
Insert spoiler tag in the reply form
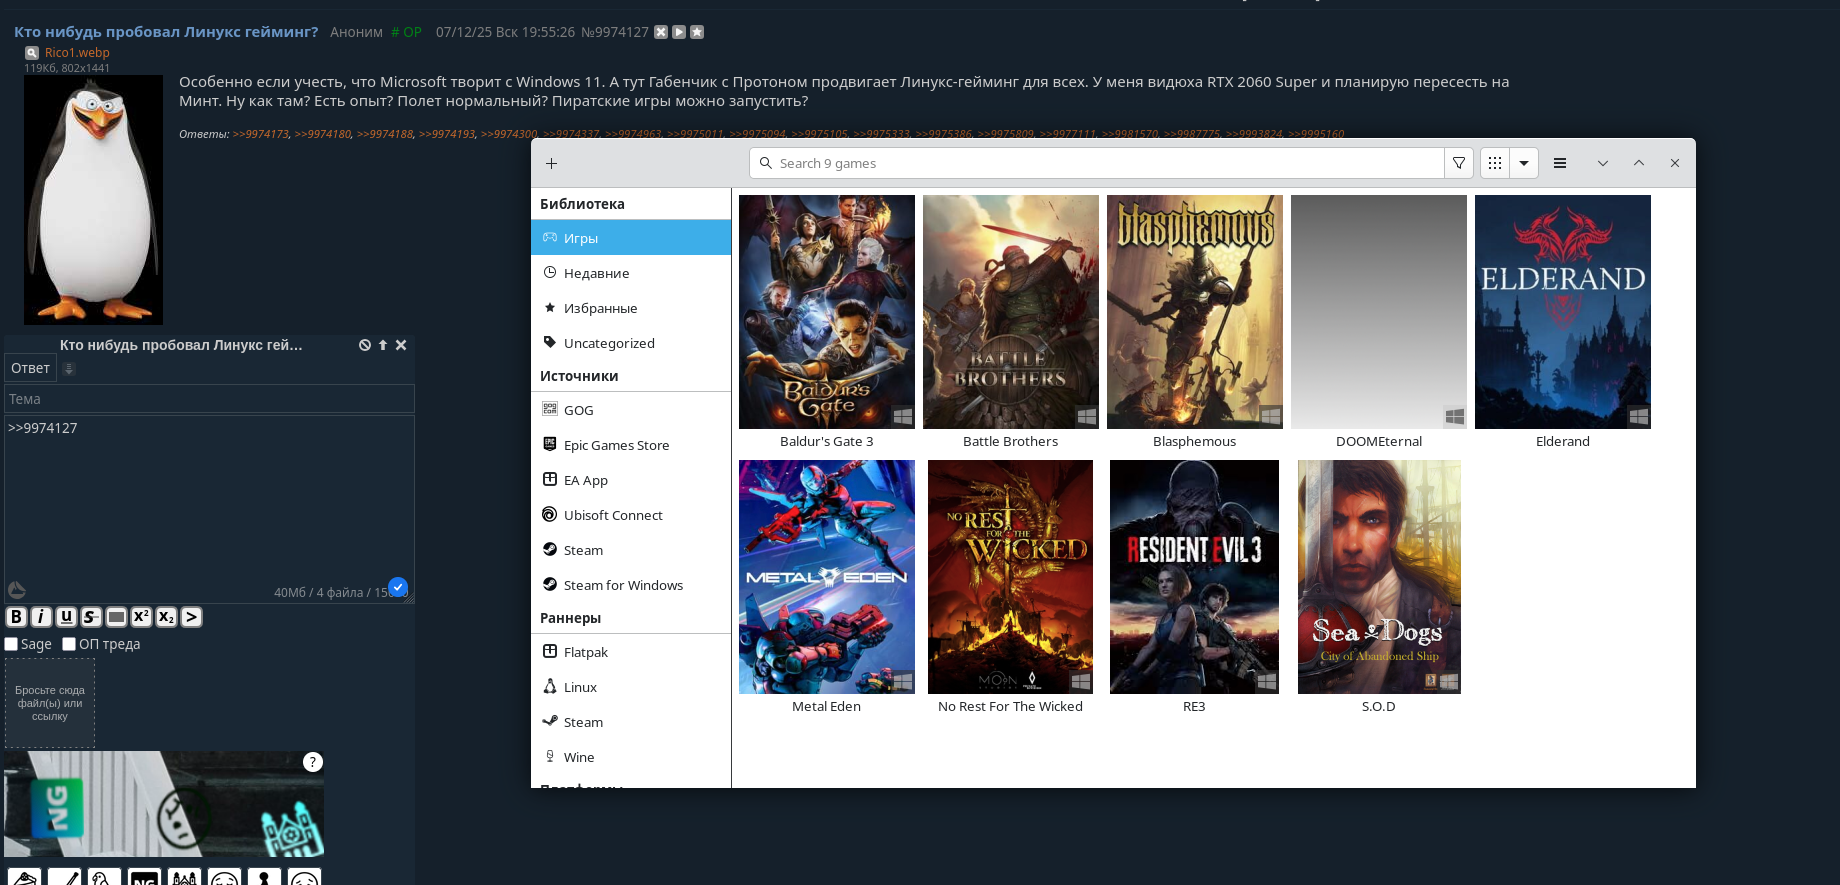[x=116, y=617]
